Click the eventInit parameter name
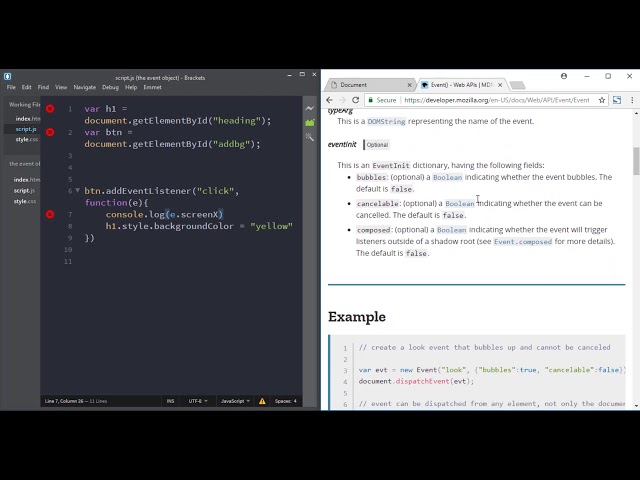The height and width of the screenshot is (480, 640). pos(342,144)
